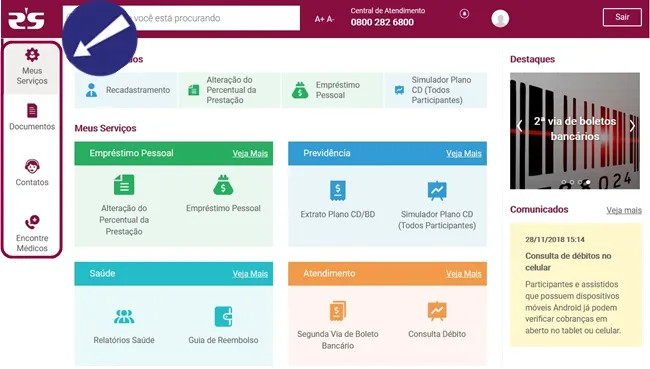
Task: Select the Recadastramento shortcut
Action: pyautogui.click(x=126, y=90)
